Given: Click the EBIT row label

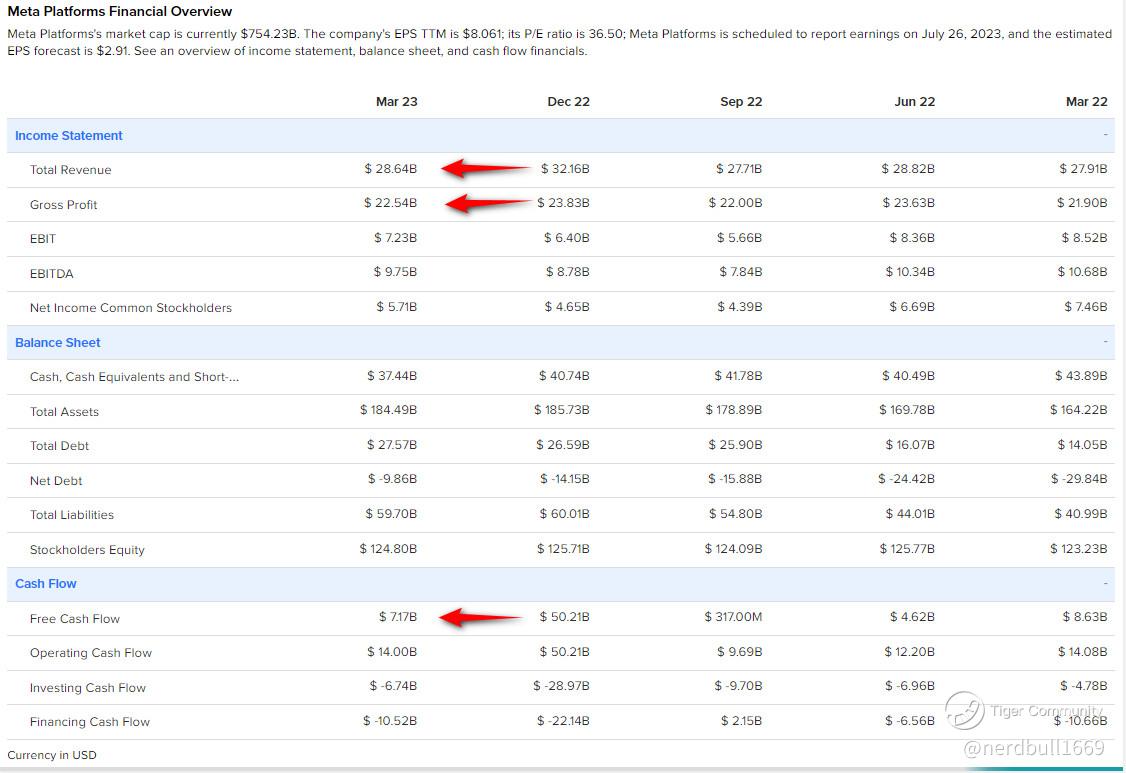Looking at the screenshot, I should 42,239.
